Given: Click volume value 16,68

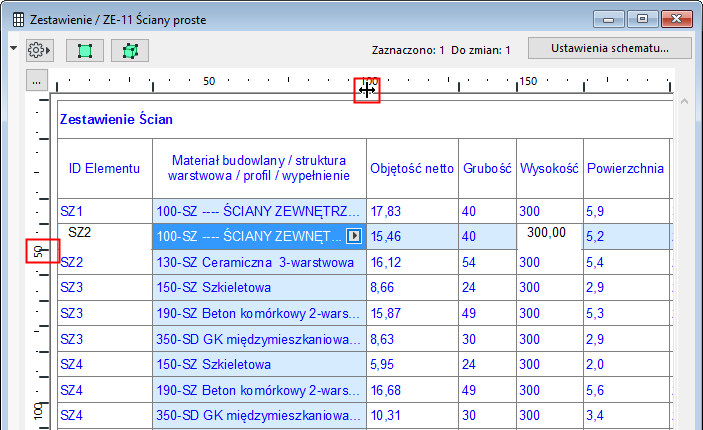Looking at the screenshot, I should pos(386,390).
